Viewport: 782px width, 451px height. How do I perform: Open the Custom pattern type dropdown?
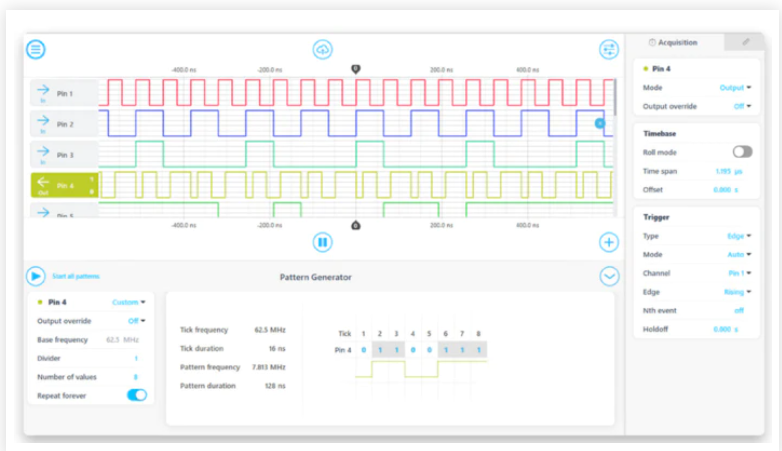pos(128,301)
